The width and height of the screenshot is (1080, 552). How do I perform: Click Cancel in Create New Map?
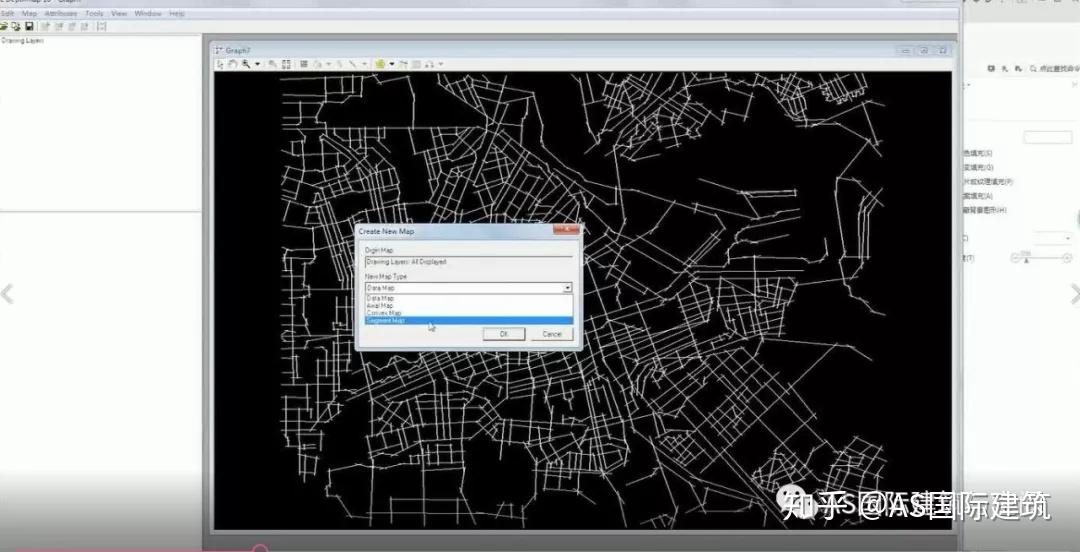(x=552, y=334)
